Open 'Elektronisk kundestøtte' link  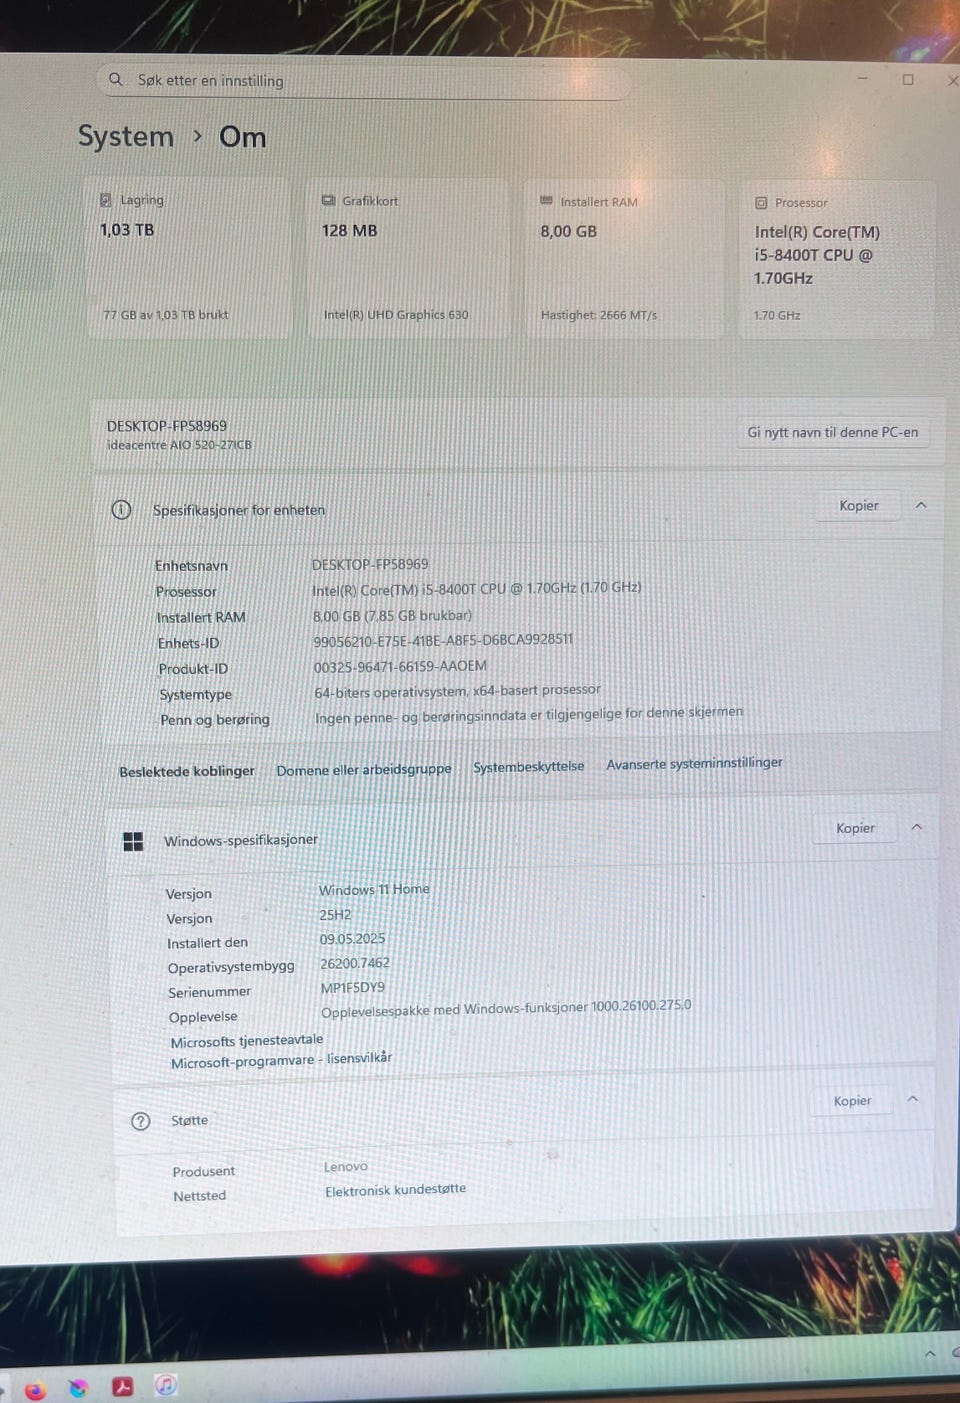(395, 1190)
